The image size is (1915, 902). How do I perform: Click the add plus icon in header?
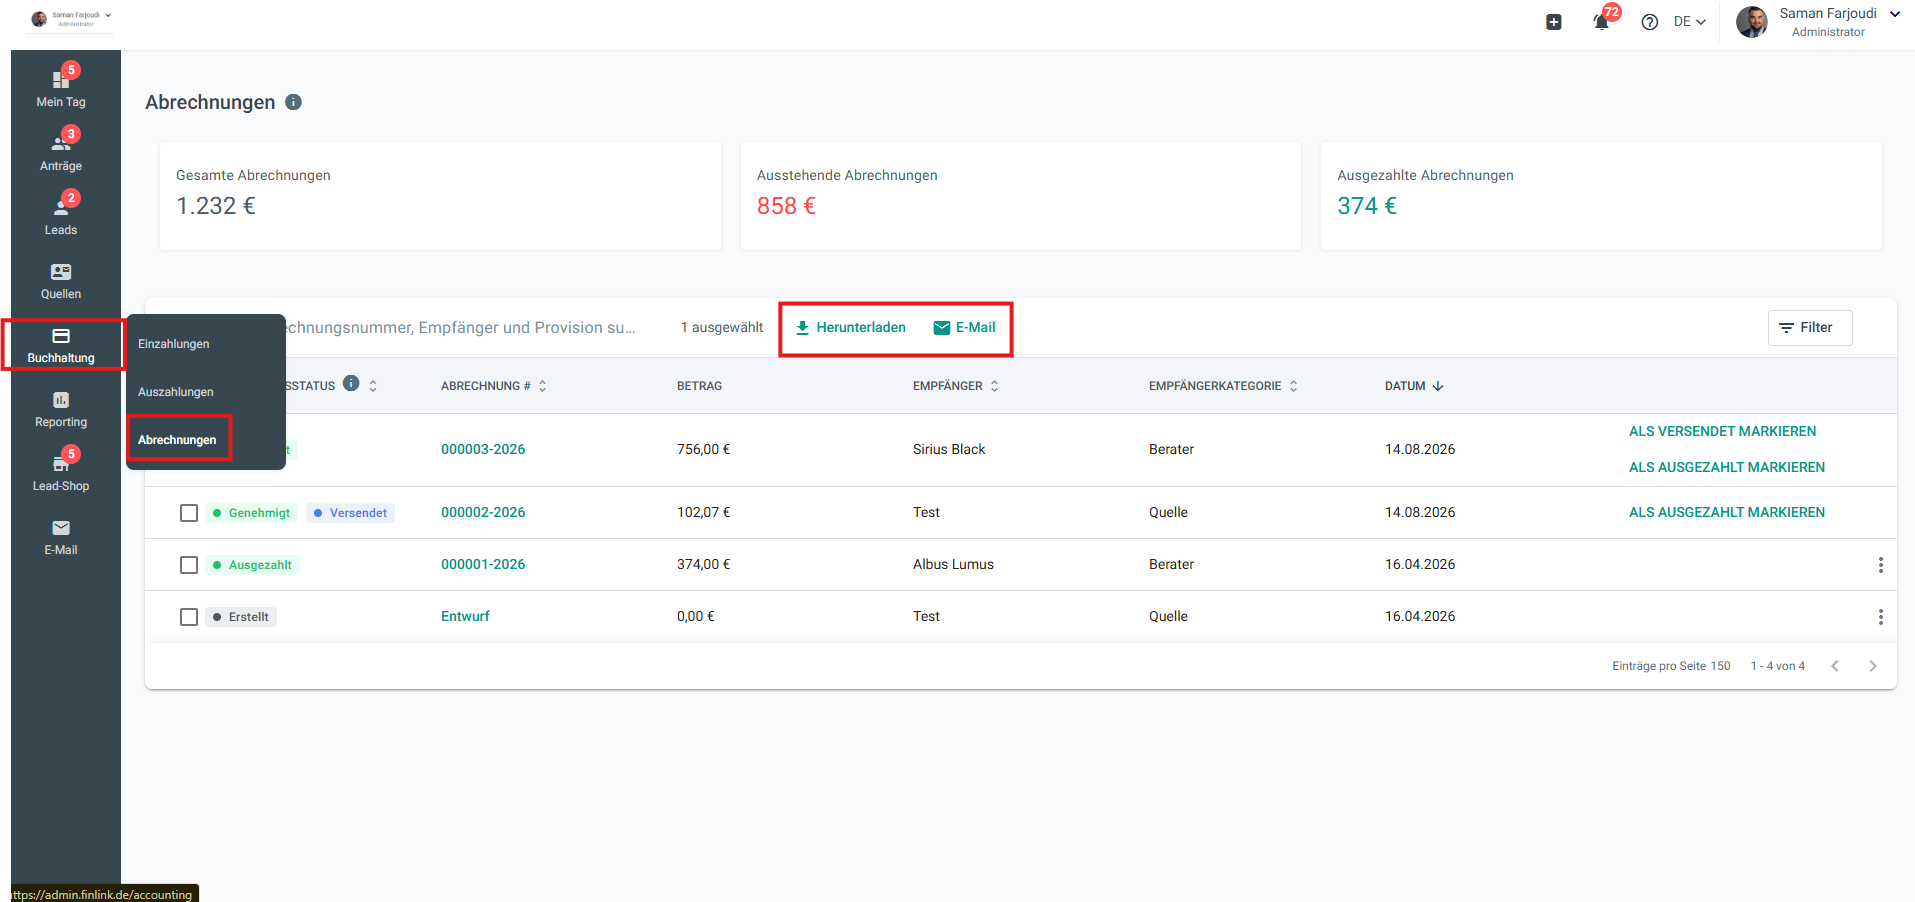pyautogui.click(x=1553, y=22)
